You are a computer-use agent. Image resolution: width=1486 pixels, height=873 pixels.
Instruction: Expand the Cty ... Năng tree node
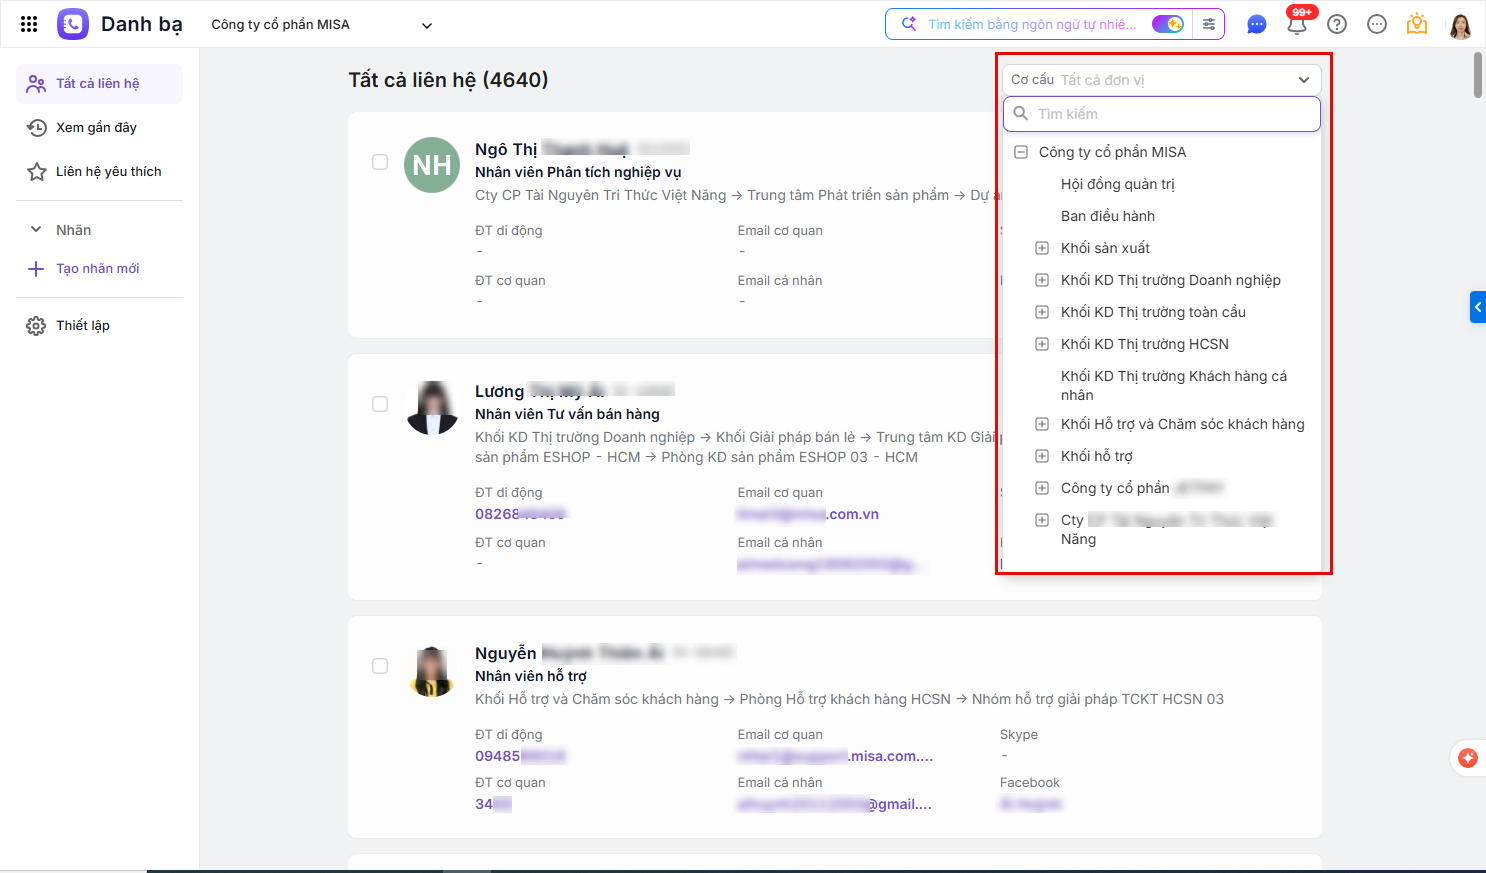pyautogui.click(x=1042, y=520)
